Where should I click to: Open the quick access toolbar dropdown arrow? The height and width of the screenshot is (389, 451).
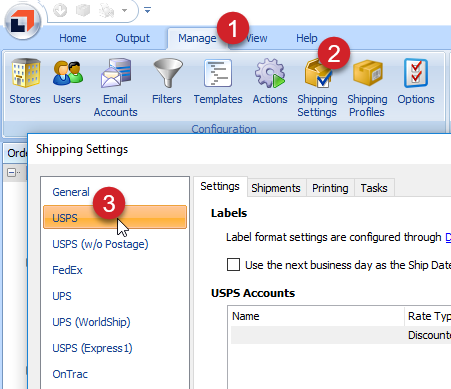pyautogui.click(x=124, y=11)
